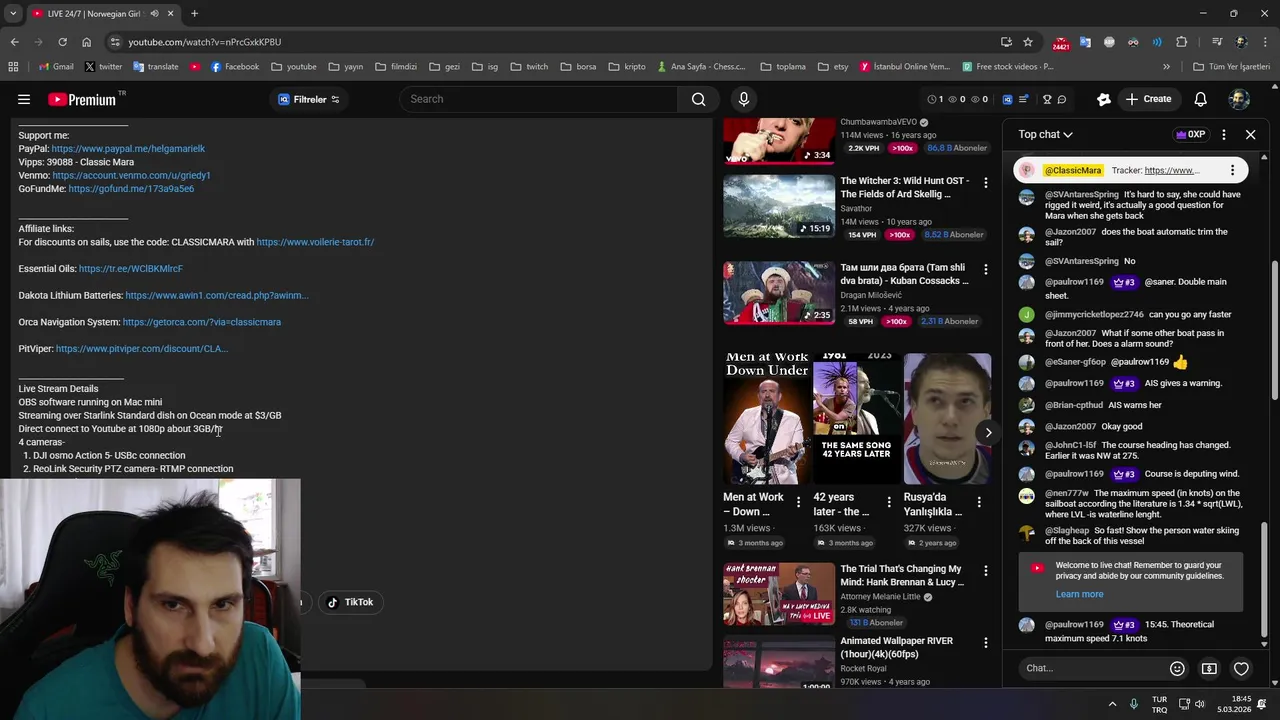Toggle the Filtreler filter button
The image size is (1280, 720).
point(309,99)
